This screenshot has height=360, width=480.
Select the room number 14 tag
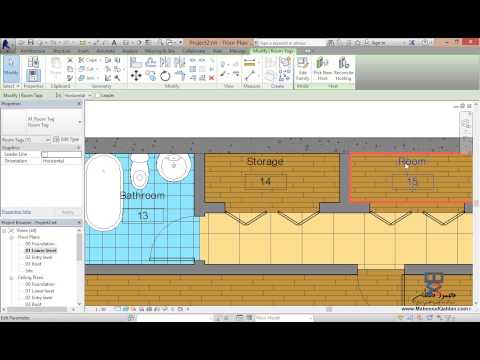point(266,181)
